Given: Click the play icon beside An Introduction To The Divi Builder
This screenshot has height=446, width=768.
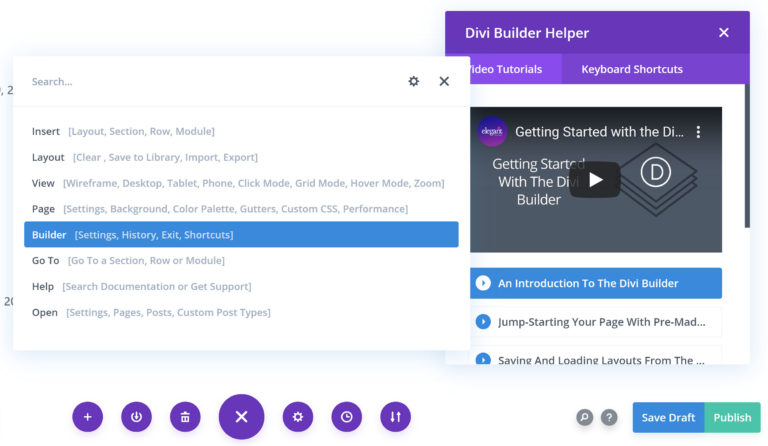Looking at the screenshot, I should [483, 283].
